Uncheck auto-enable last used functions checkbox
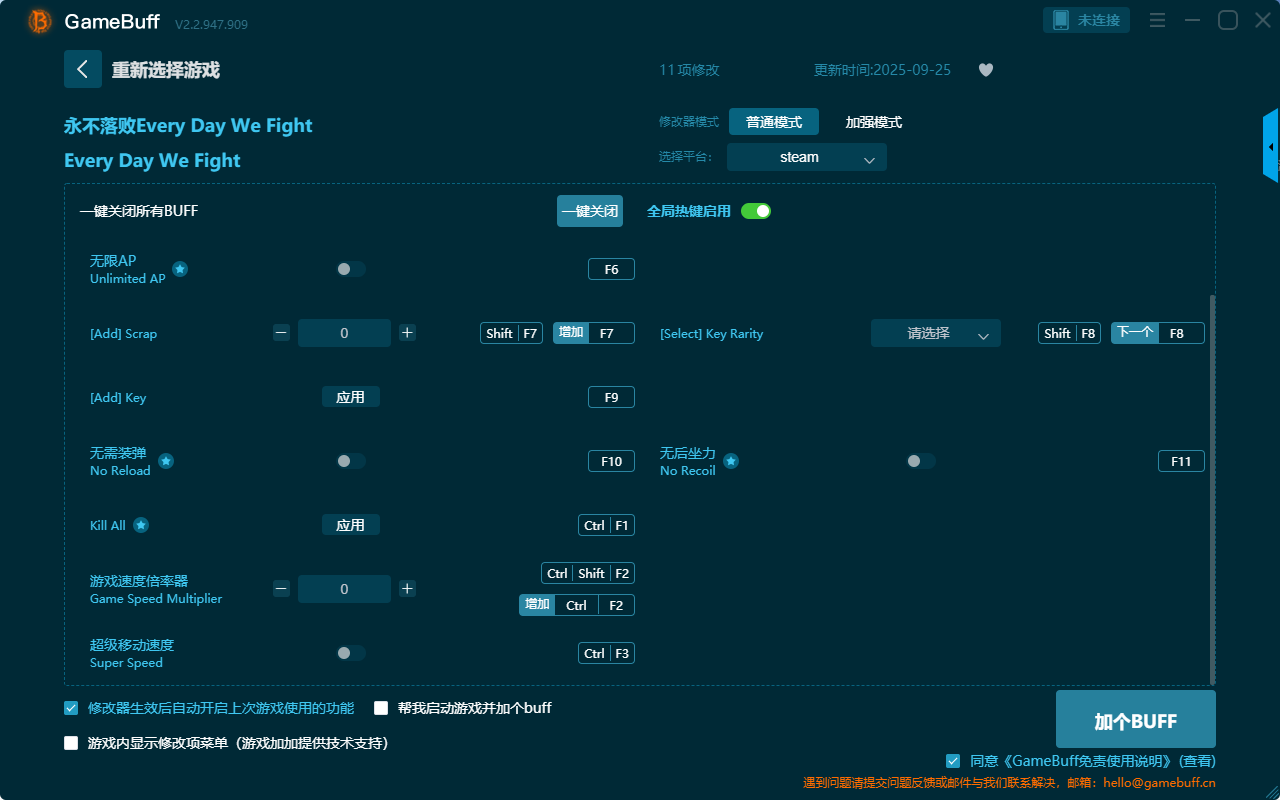 (x=71, y=708)
